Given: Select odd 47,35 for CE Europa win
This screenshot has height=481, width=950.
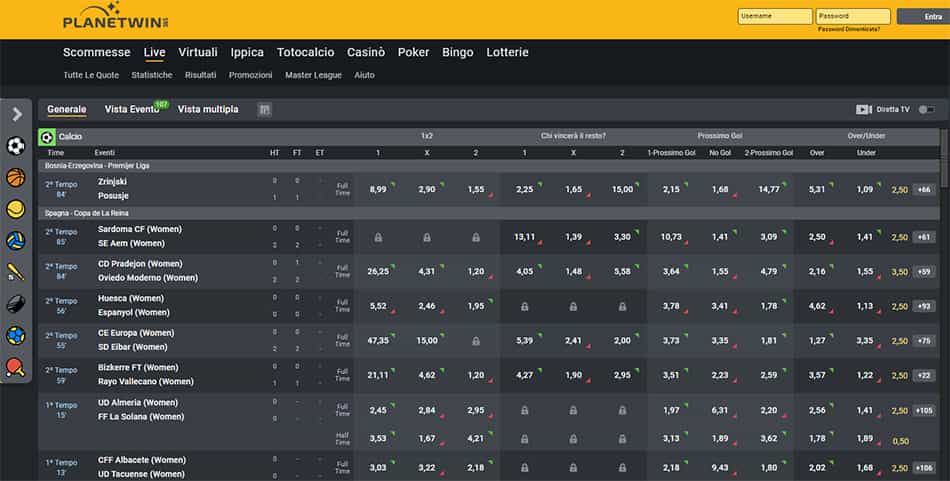Looking at the screenshot, I should [x=378, y=341].
